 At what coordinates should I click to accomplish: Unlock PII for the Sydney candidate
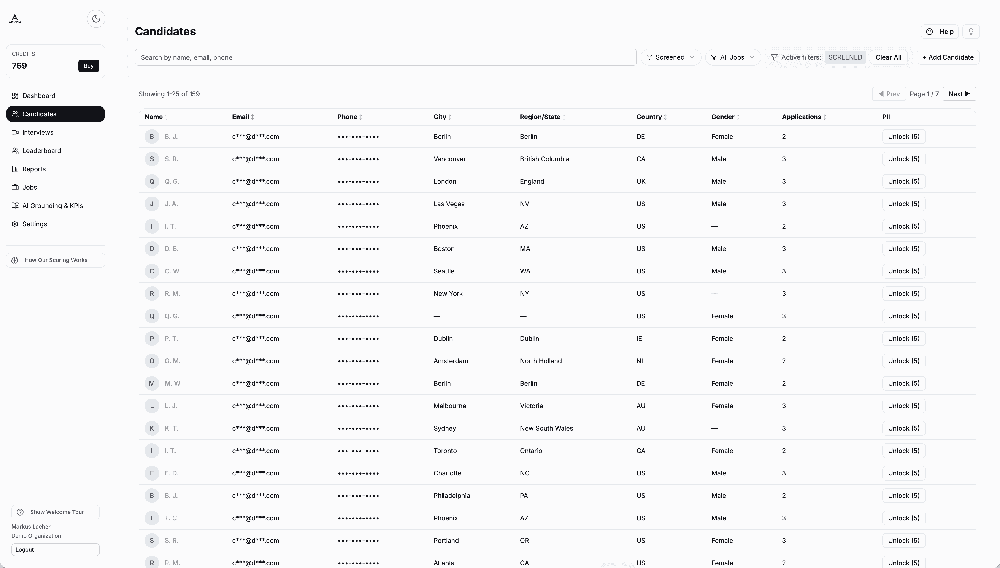point(904,428)
